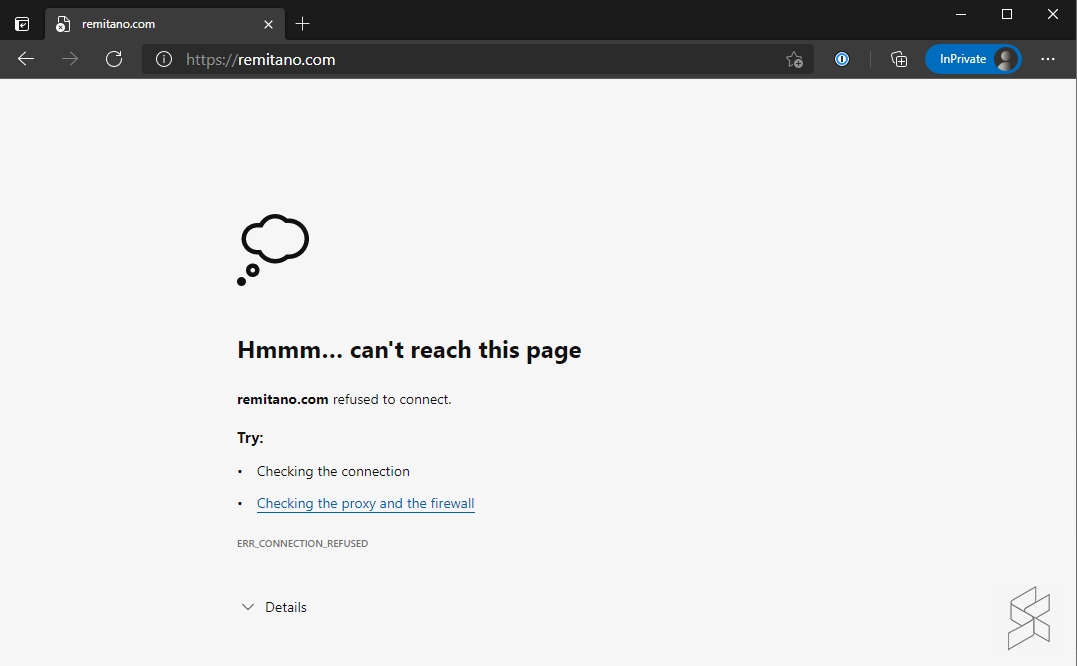Image resolution: width=1077 pixels, height=666 pixels.
Task: Open the tab actions menu icon
Action: point(22,24)
